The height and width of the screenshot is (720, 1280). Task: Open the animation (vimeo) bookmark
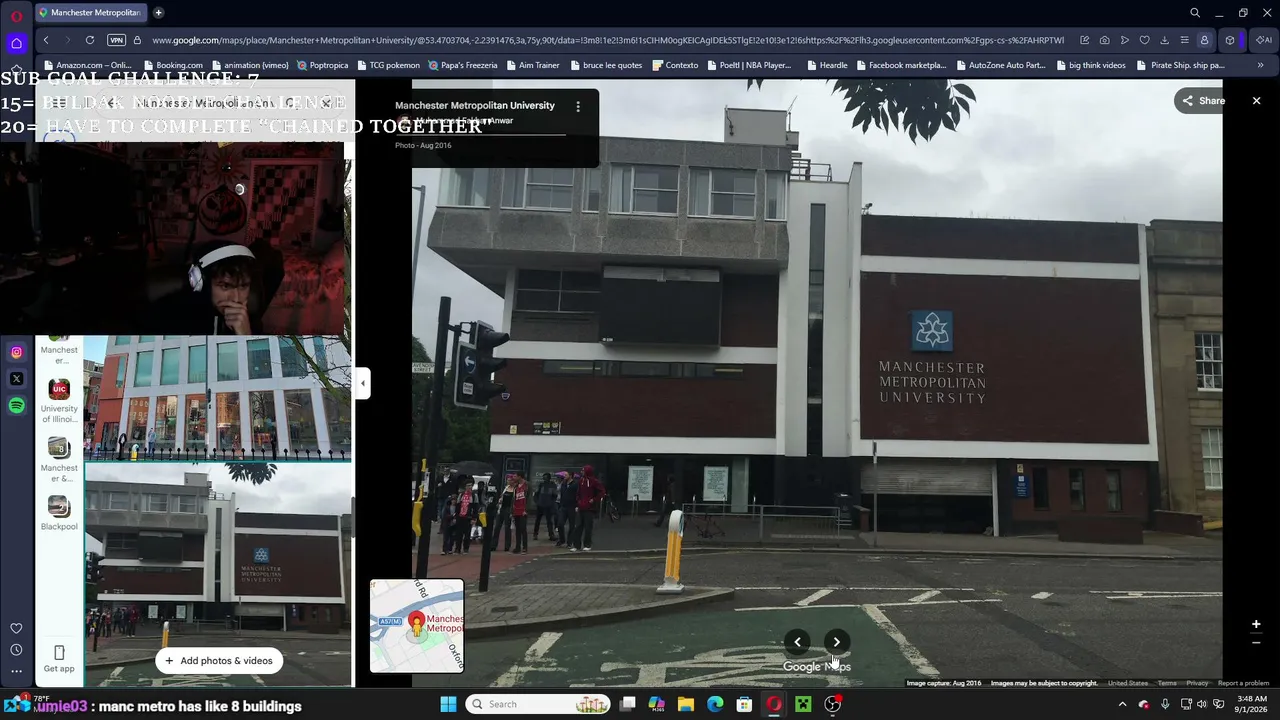click(250, 65)
